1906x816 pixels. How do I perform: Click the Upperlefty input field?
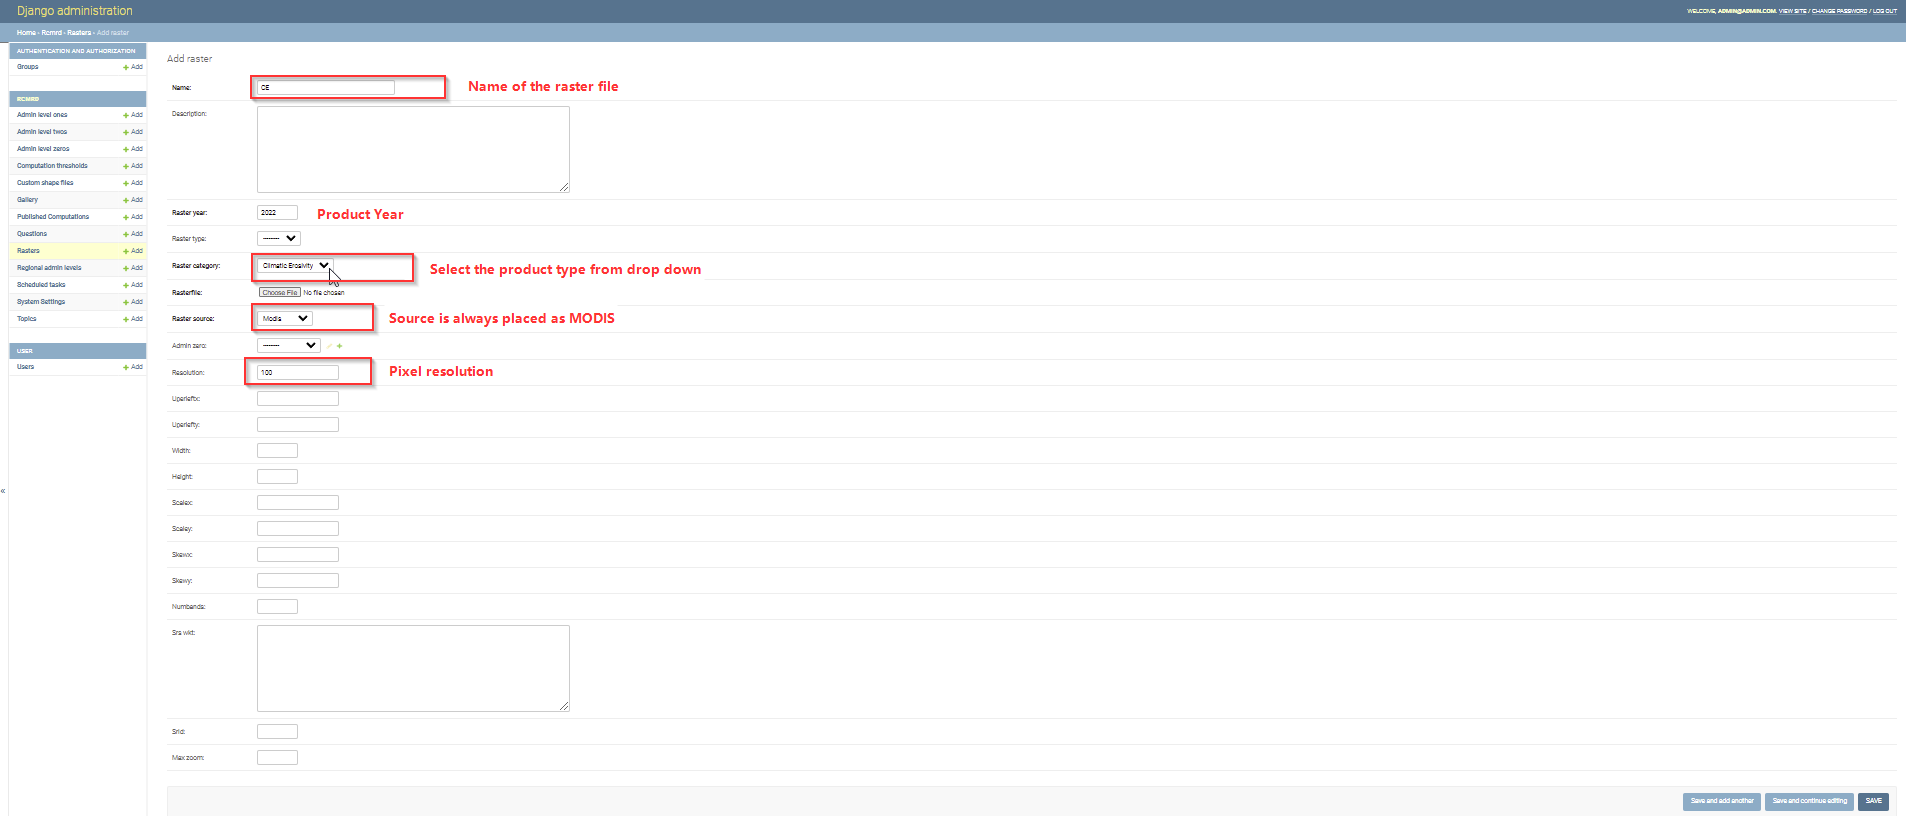(x=298, y=425)
